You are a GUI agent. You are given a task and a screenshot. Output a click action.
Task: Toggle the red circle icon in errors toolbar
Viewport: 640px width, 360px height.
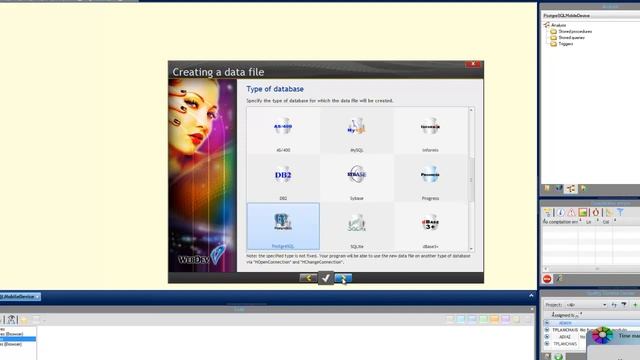[596, 212]
